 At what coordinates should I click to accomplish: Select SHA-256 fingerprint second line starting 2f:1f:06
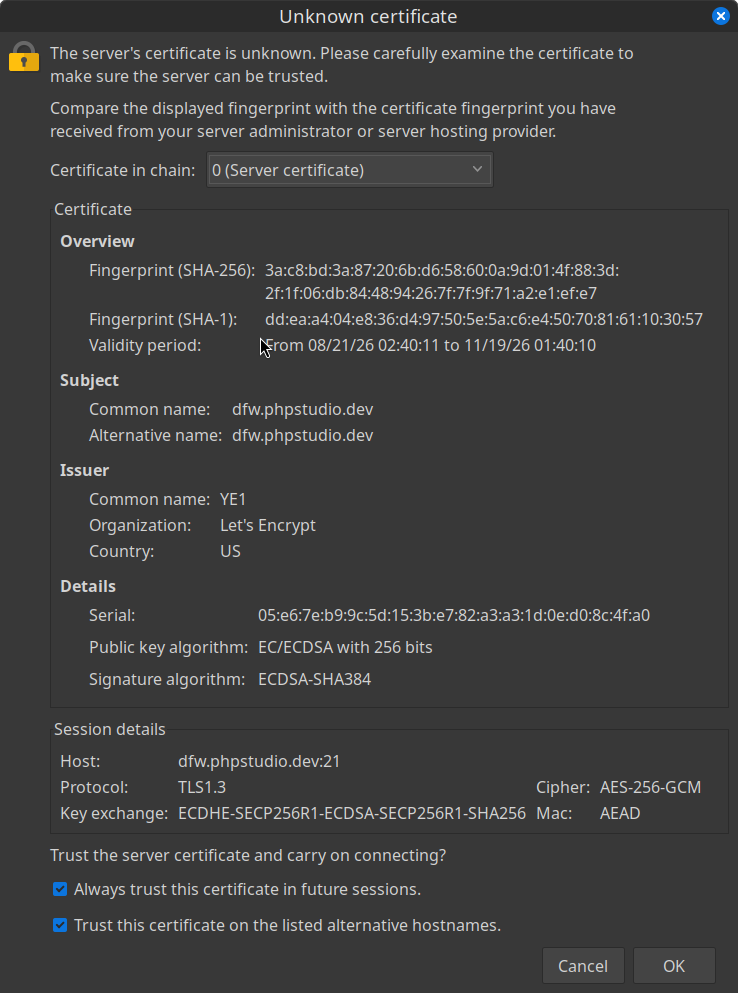click(431, 293)
